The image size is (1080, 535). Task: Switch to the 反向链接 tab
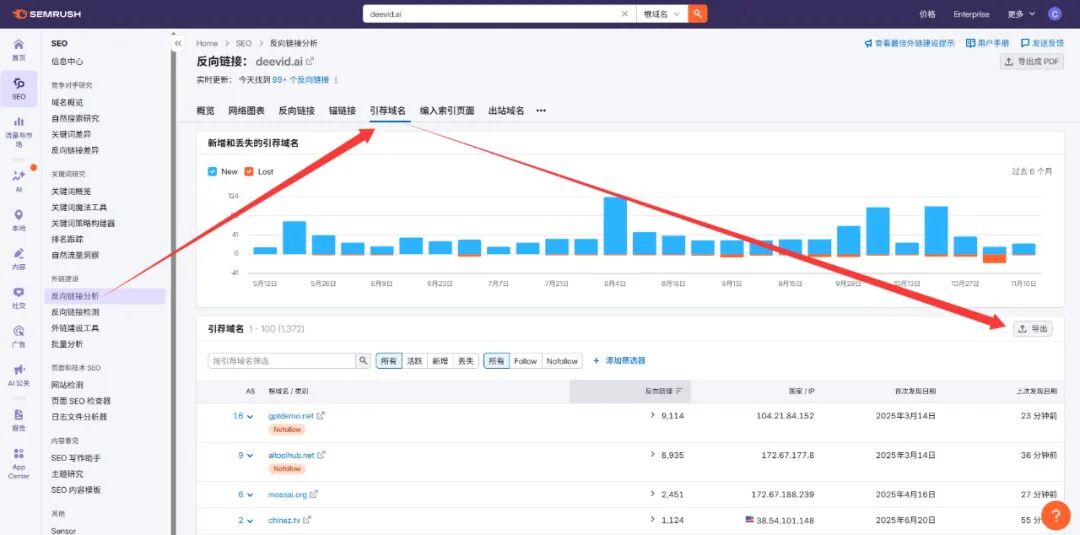point(297,110)
